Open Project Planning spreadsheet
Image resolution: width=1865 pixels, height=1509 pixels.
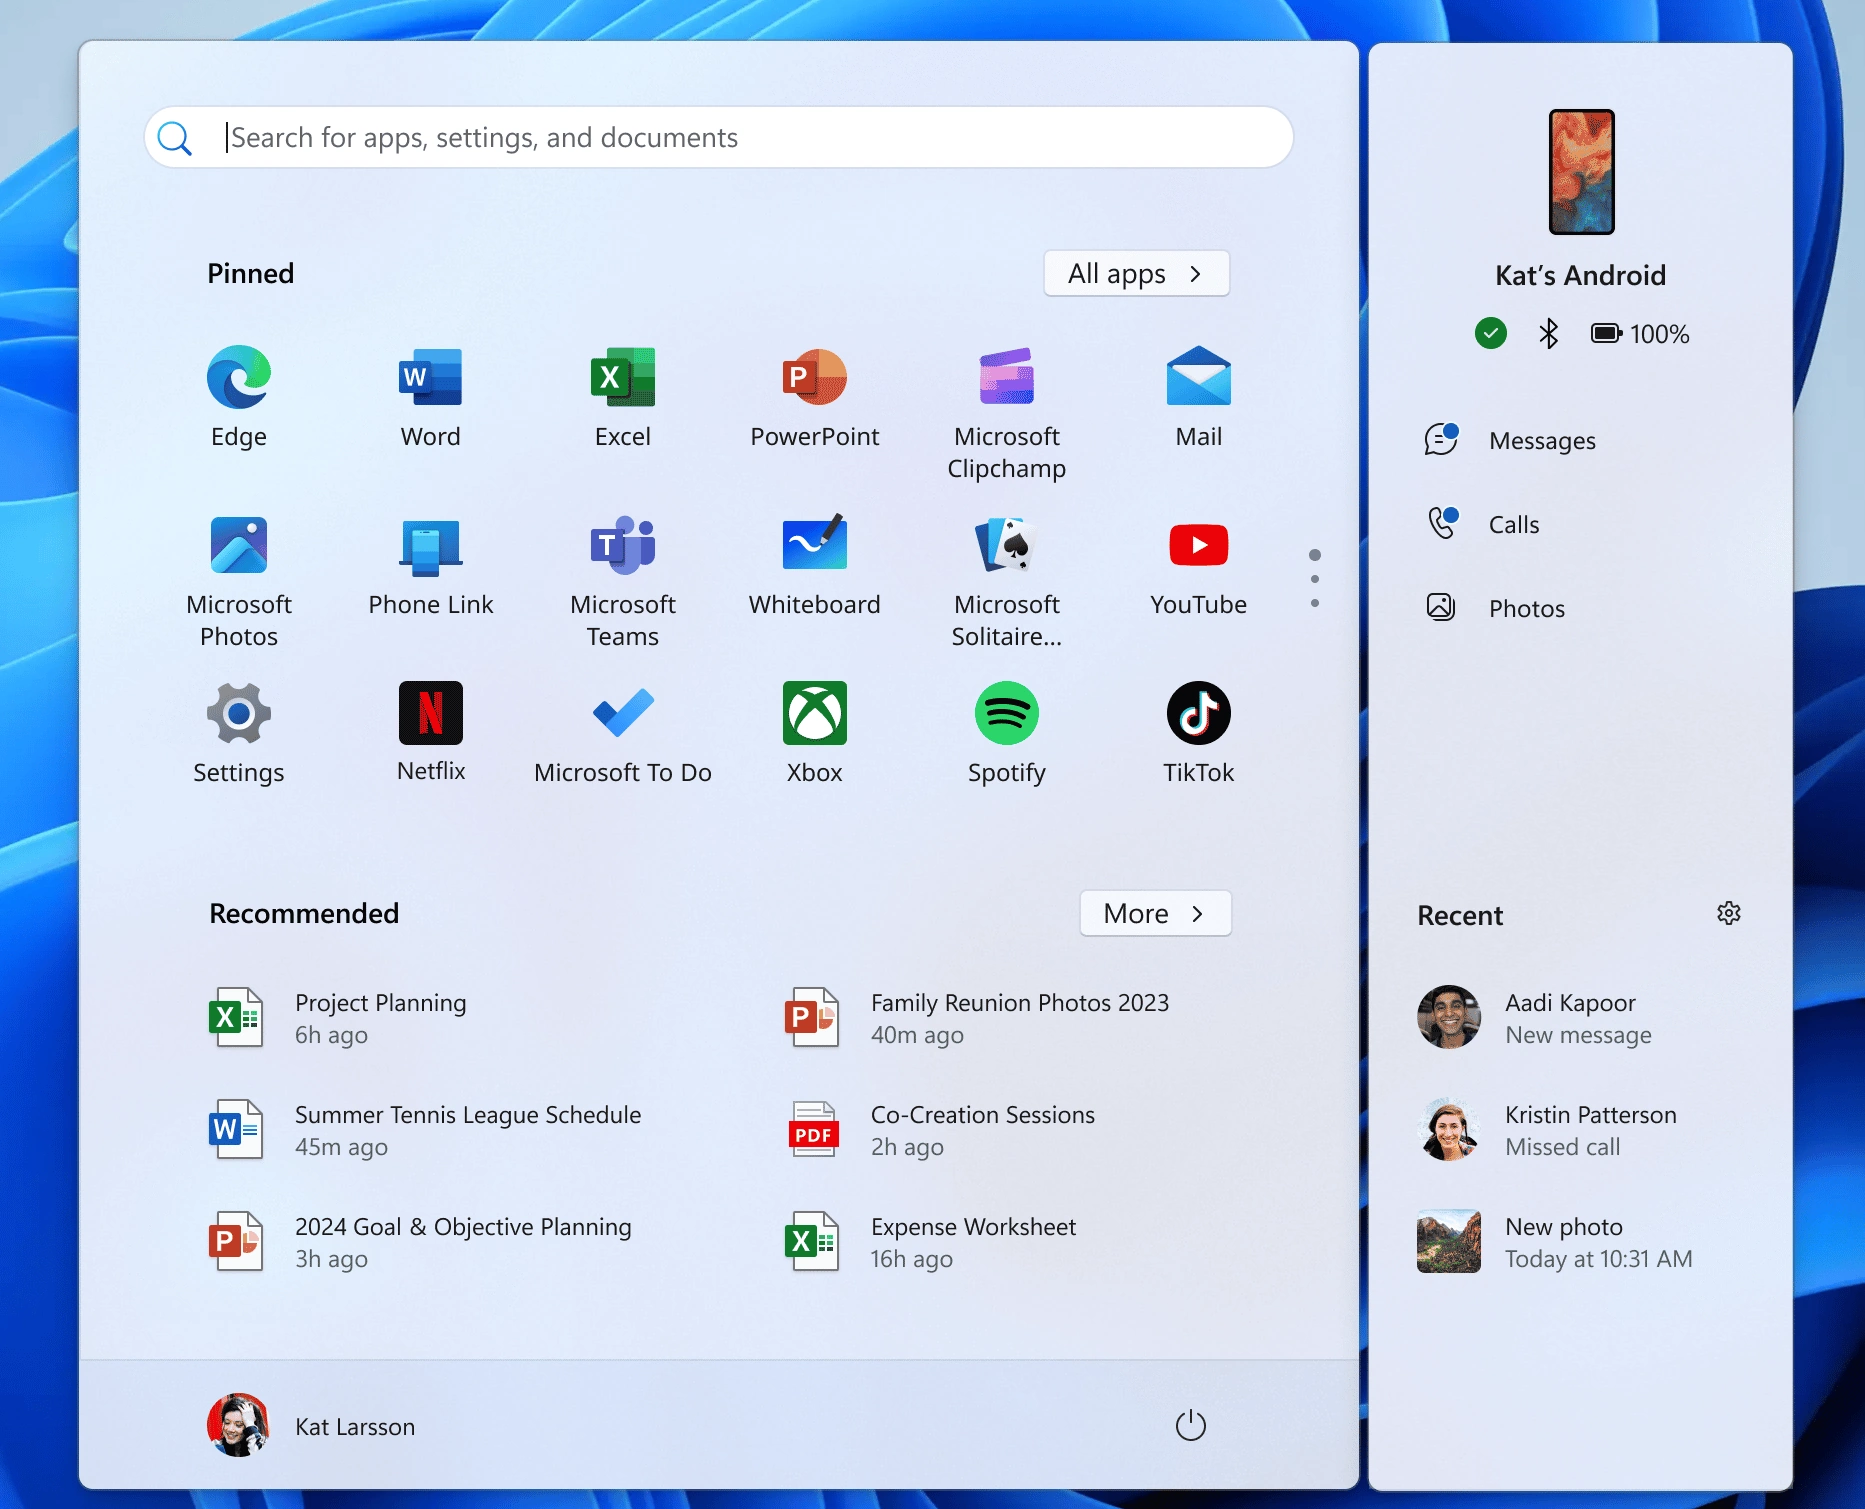[x=340, y=1018]
